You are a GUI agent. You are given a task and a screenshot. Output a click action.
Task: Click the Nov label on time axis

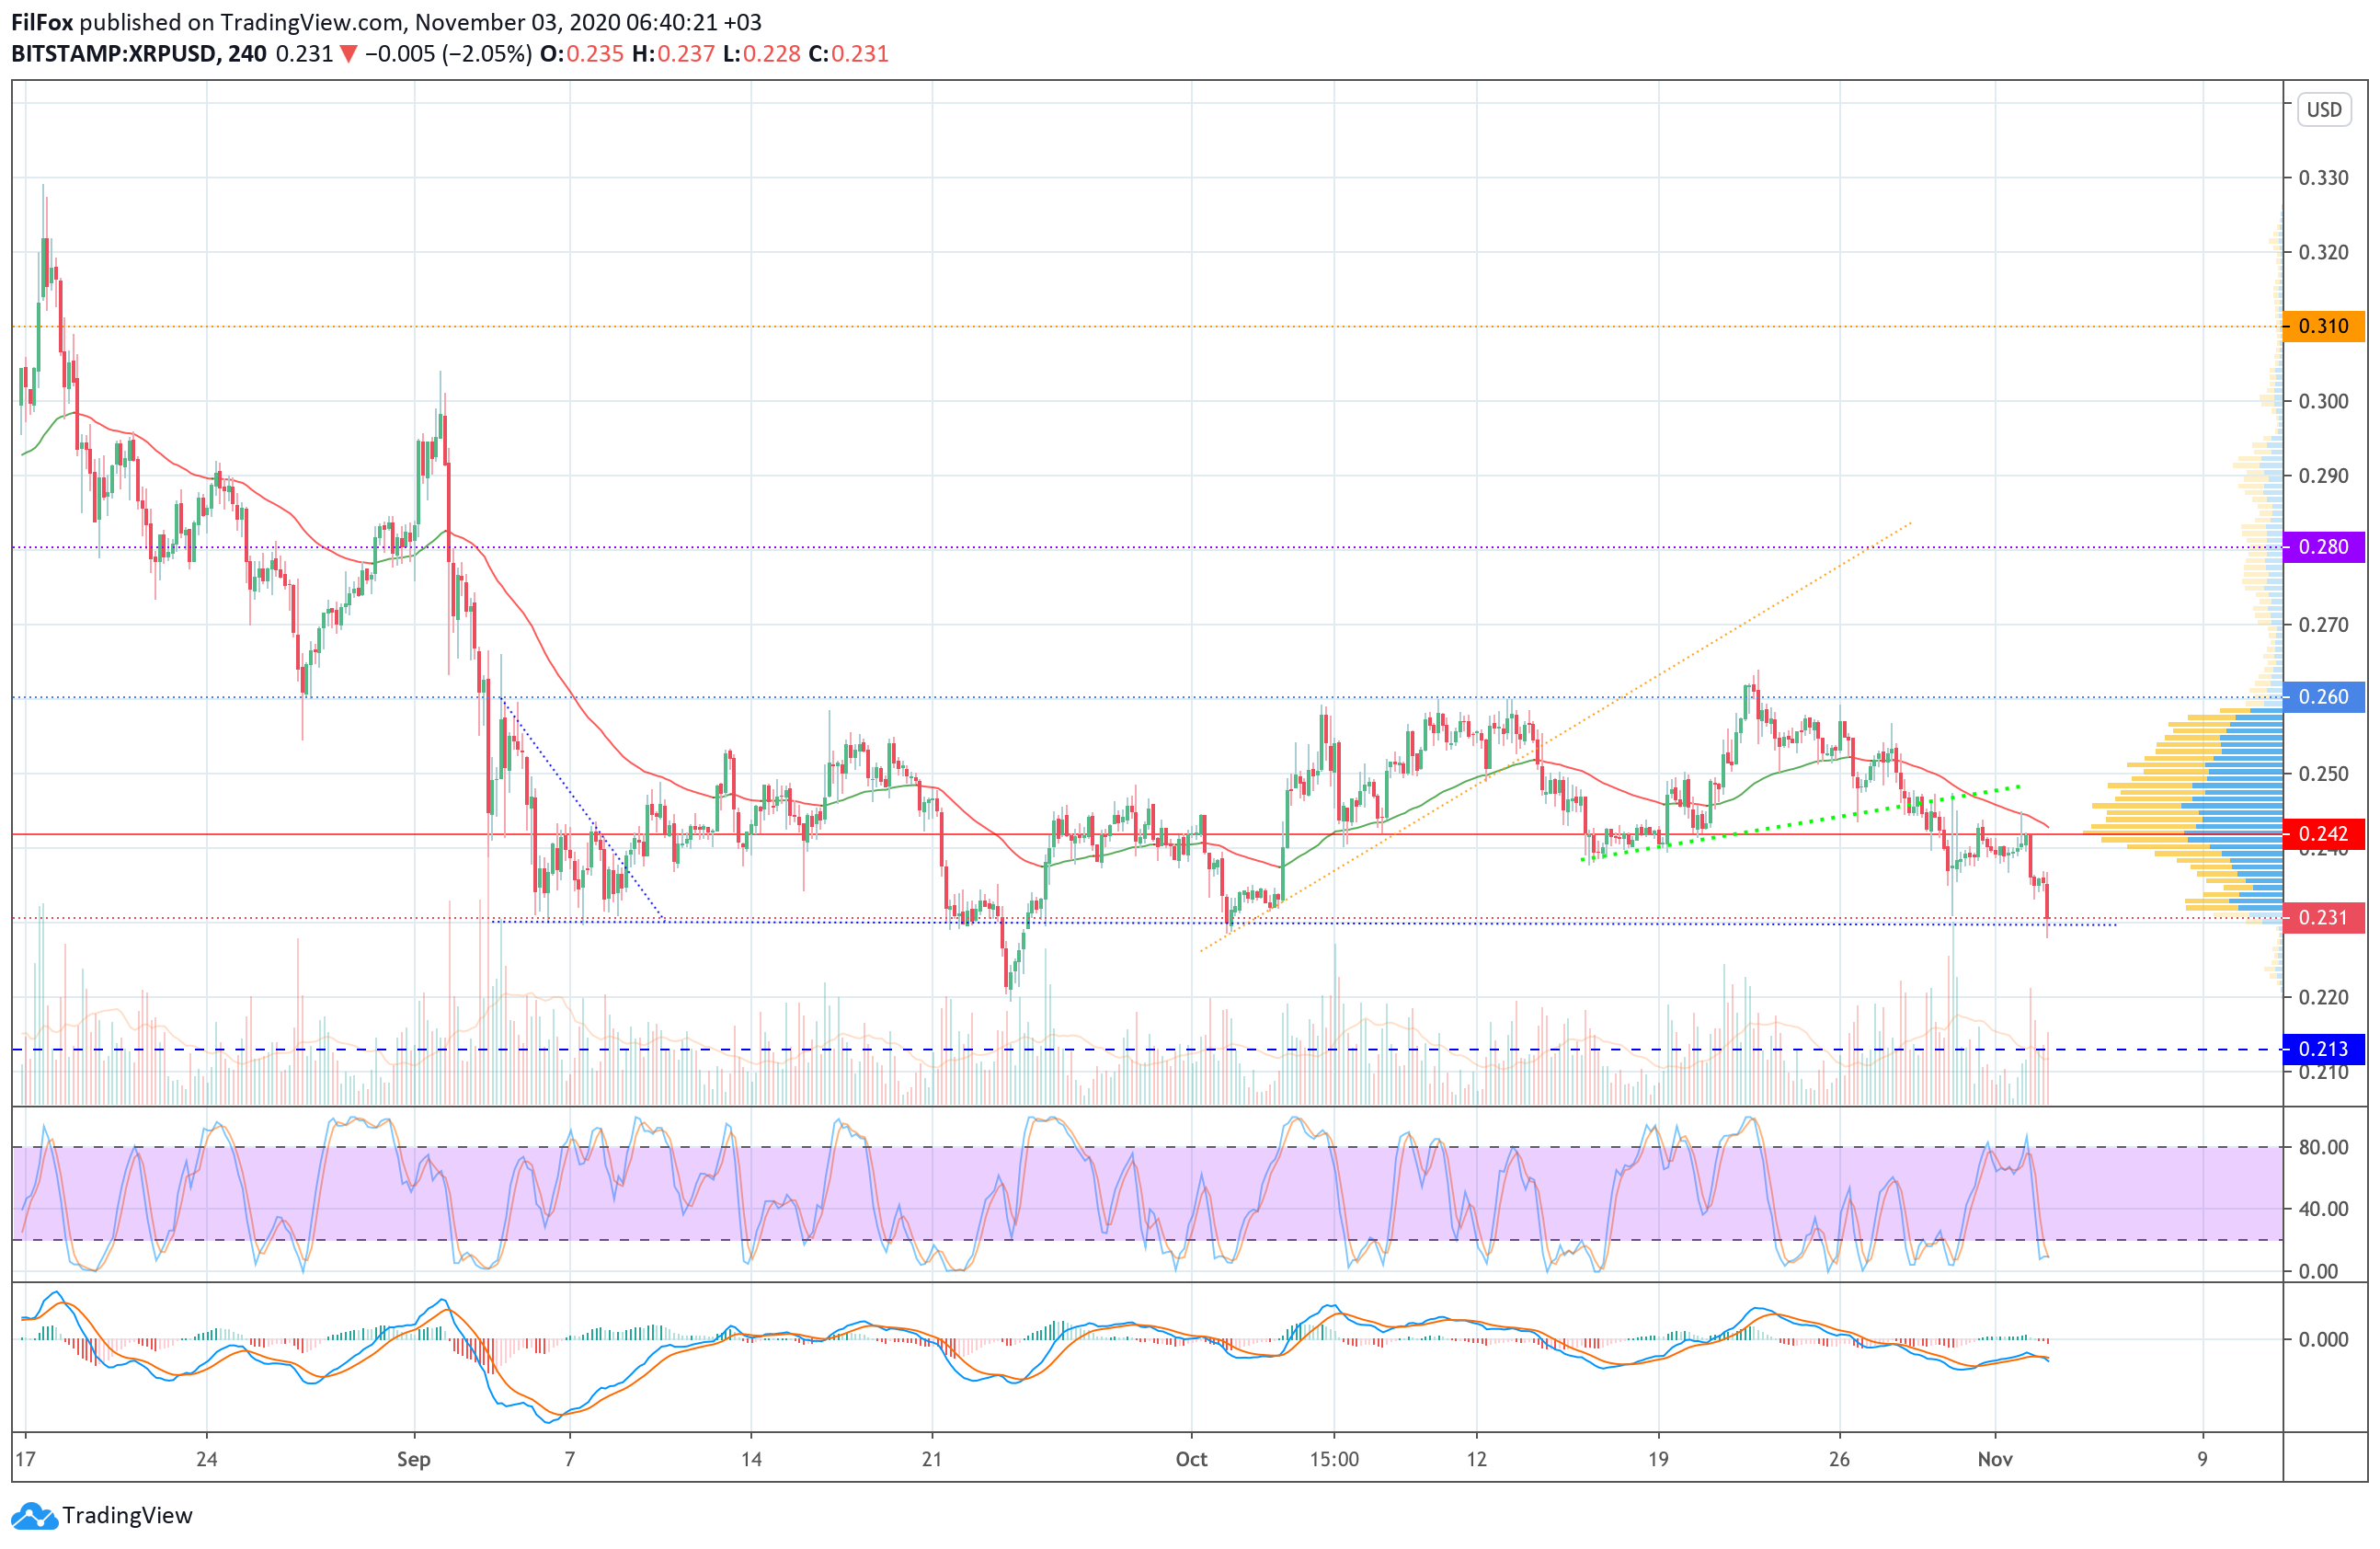(1994, 1459)
